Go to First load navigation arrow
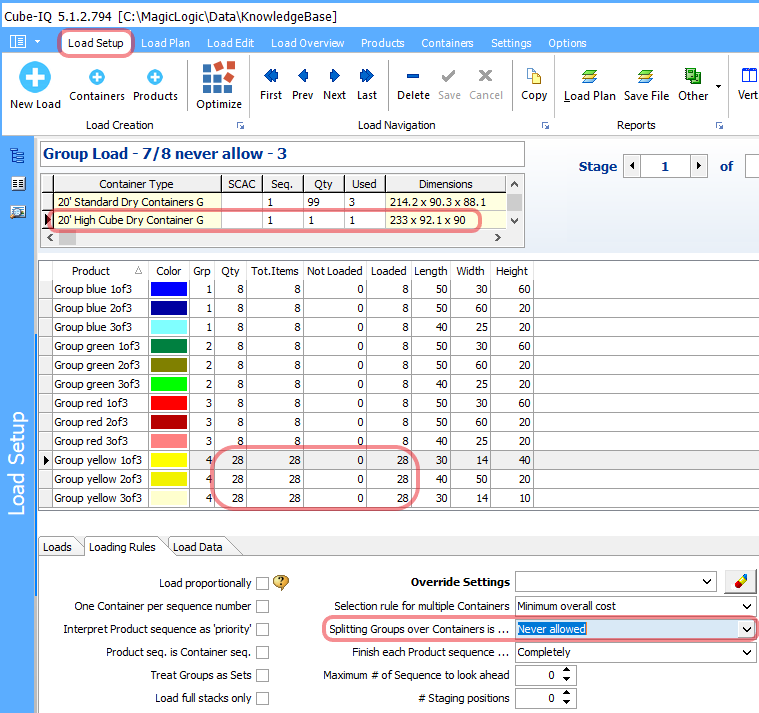The image size is (759, 713). pos(271,77)
